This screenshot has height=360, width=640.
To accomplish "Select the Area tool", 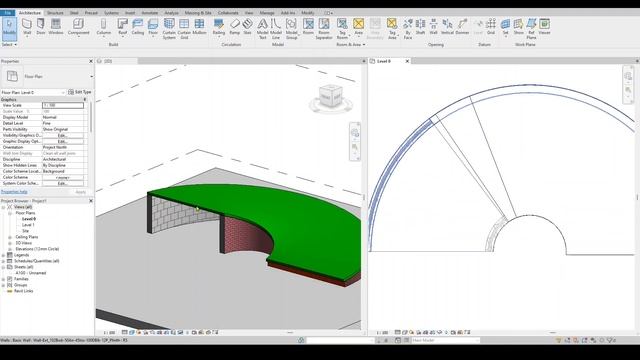I will tap(358, 27).
